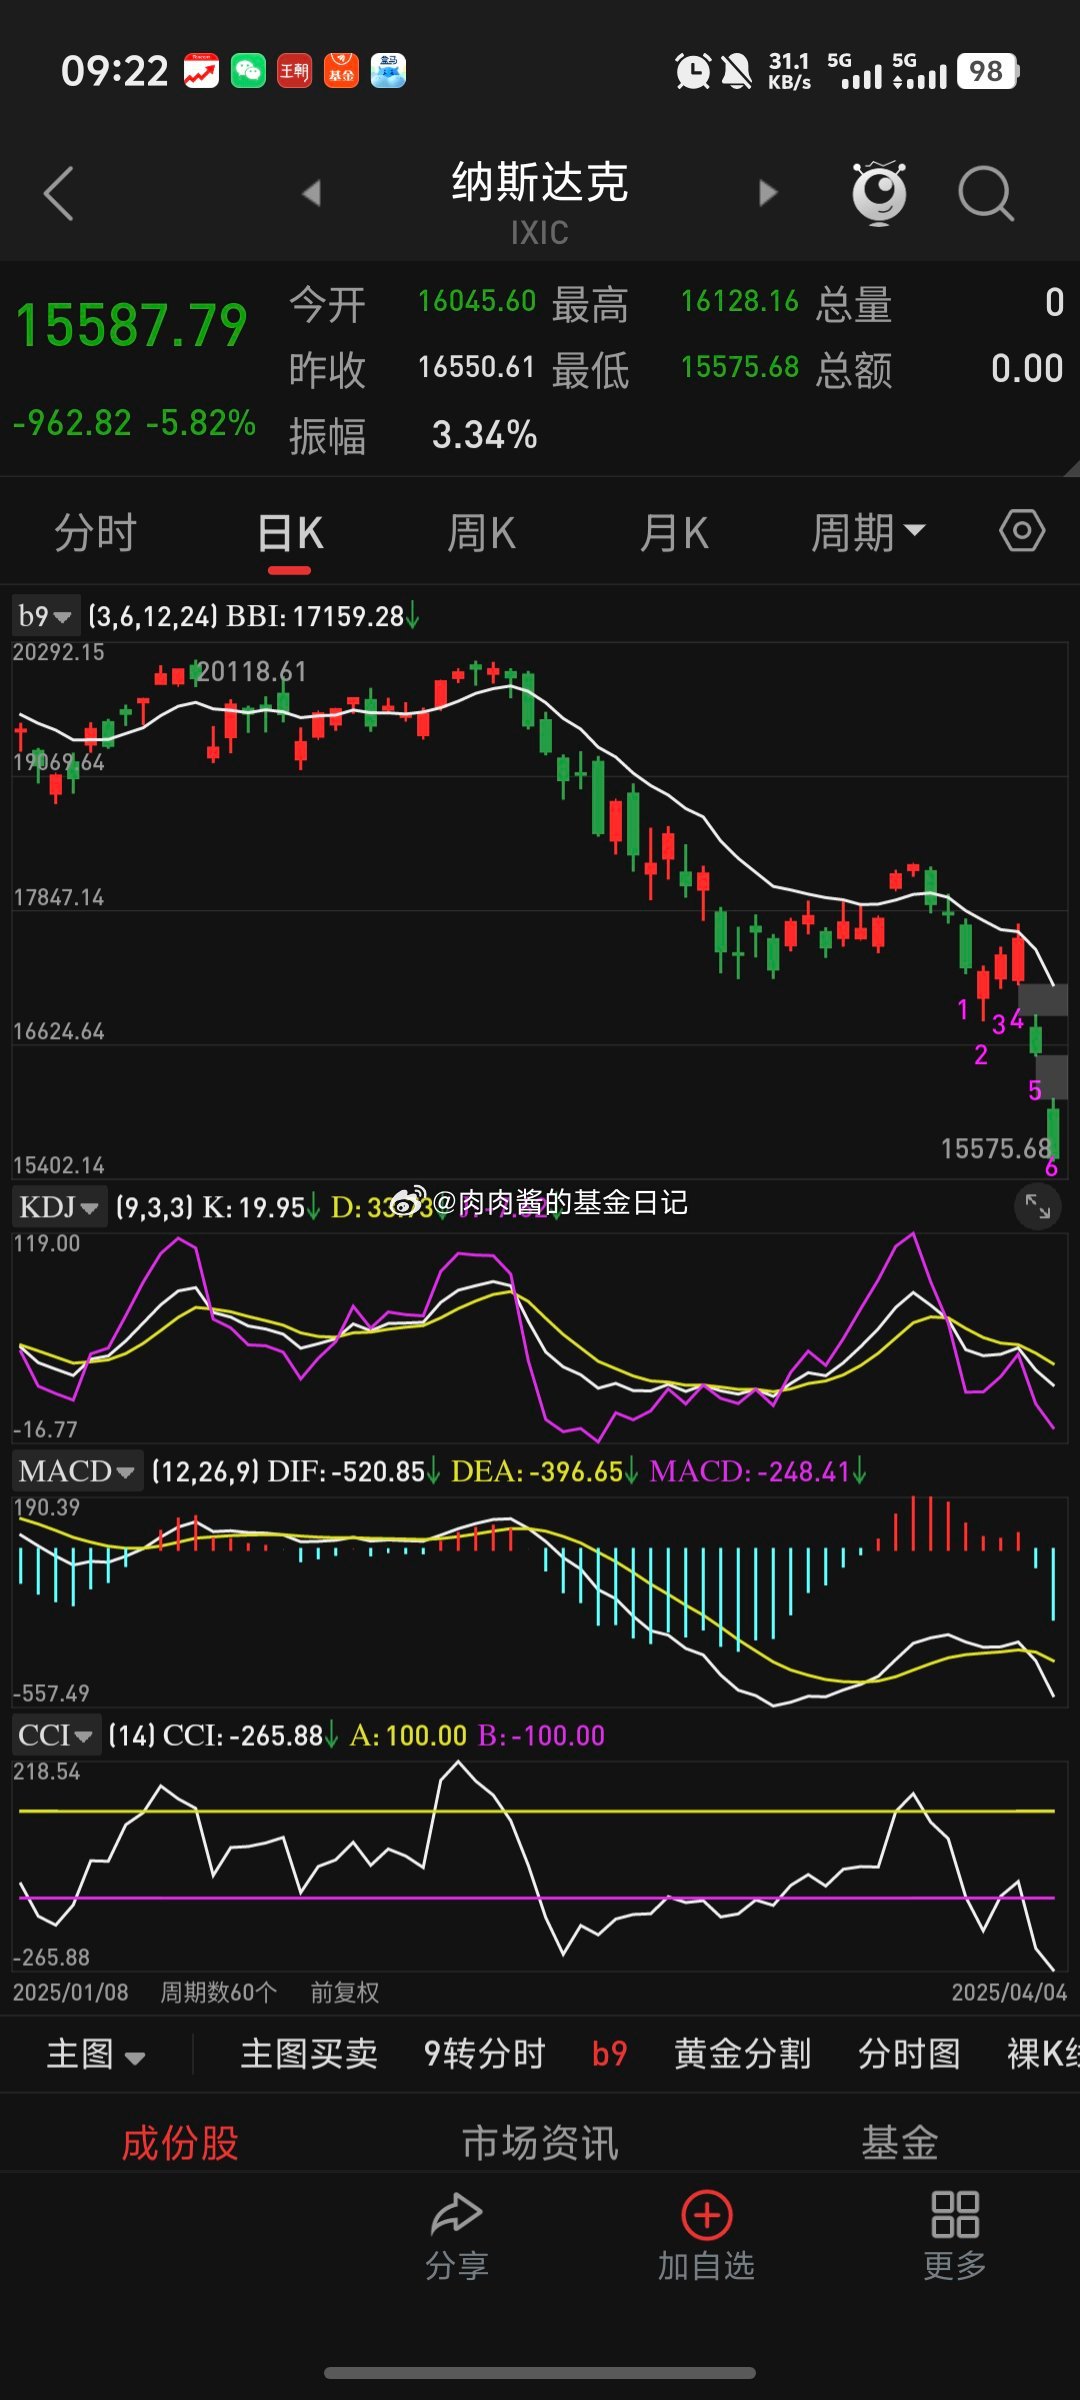
Task: Open the KDJ indicator dropdown
Action: pos(59,1207)
